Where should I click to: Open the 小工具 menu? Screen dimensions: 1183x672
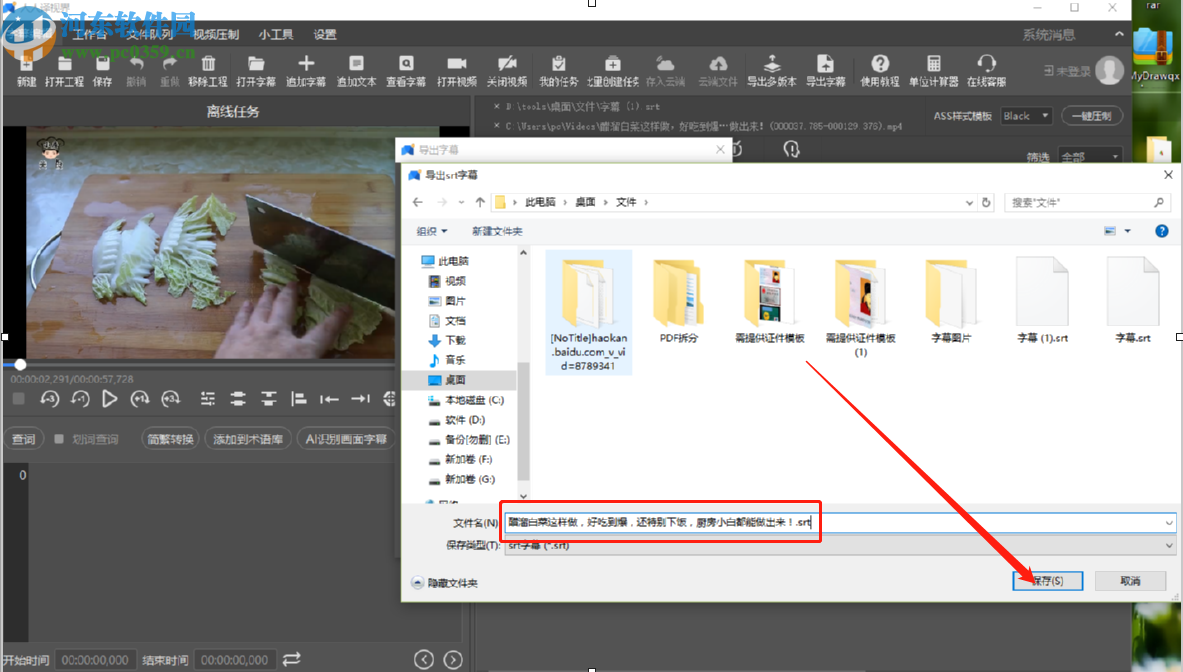click(x=275, y=33)
